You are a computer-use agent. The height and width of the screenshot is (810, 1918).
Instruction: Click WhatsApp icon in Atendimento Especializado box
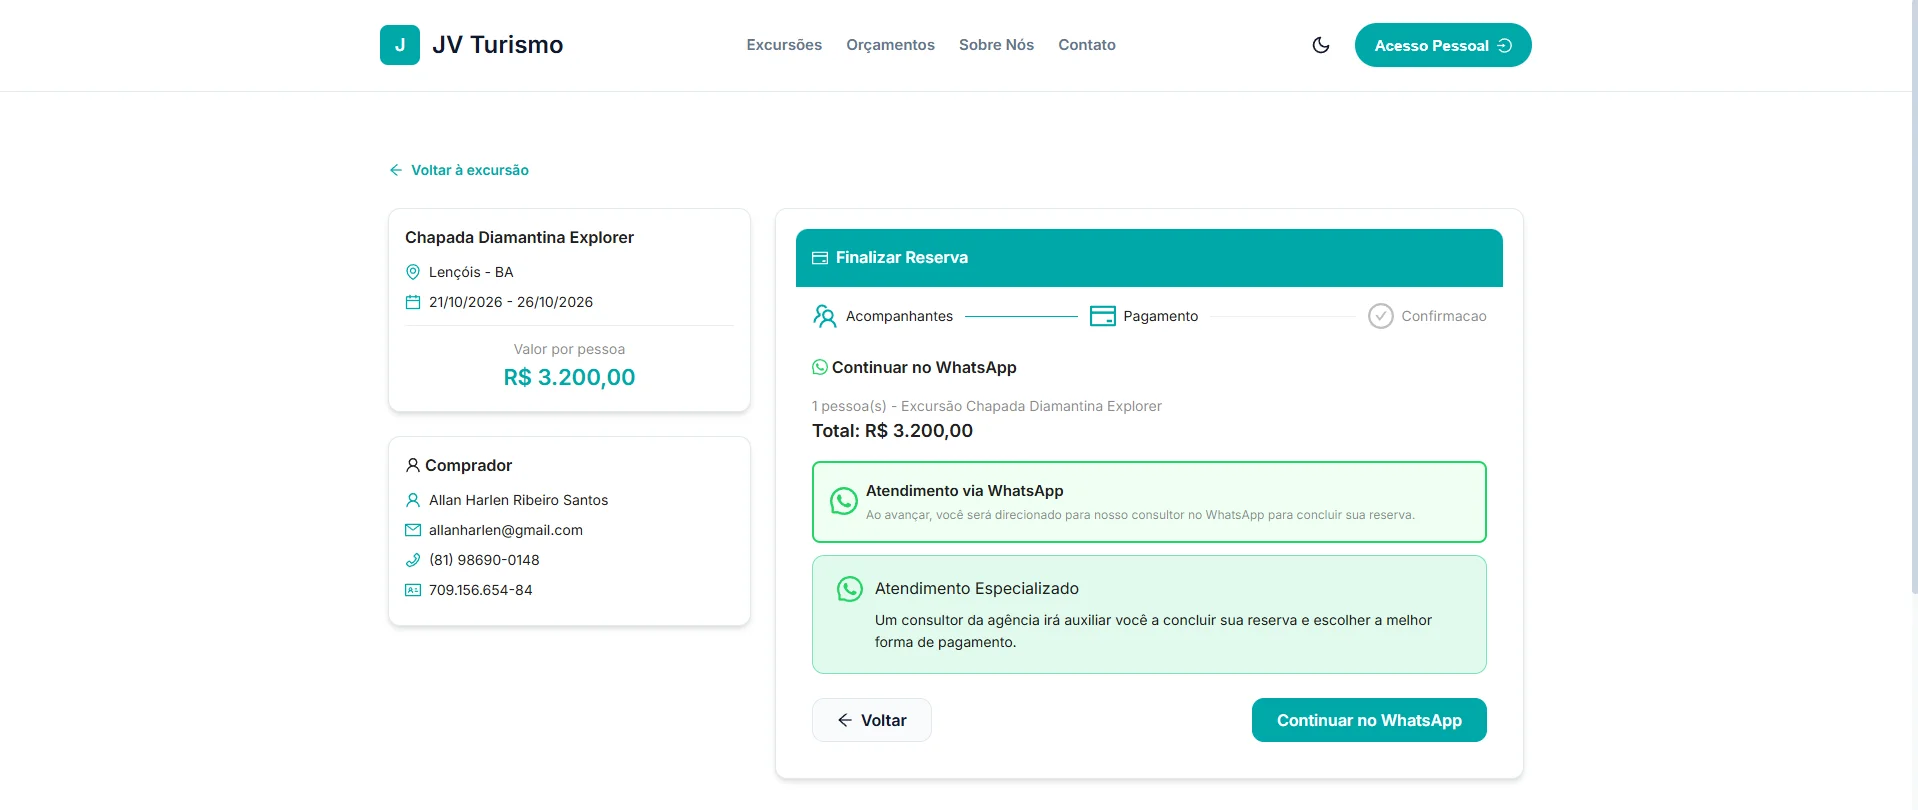849,589
